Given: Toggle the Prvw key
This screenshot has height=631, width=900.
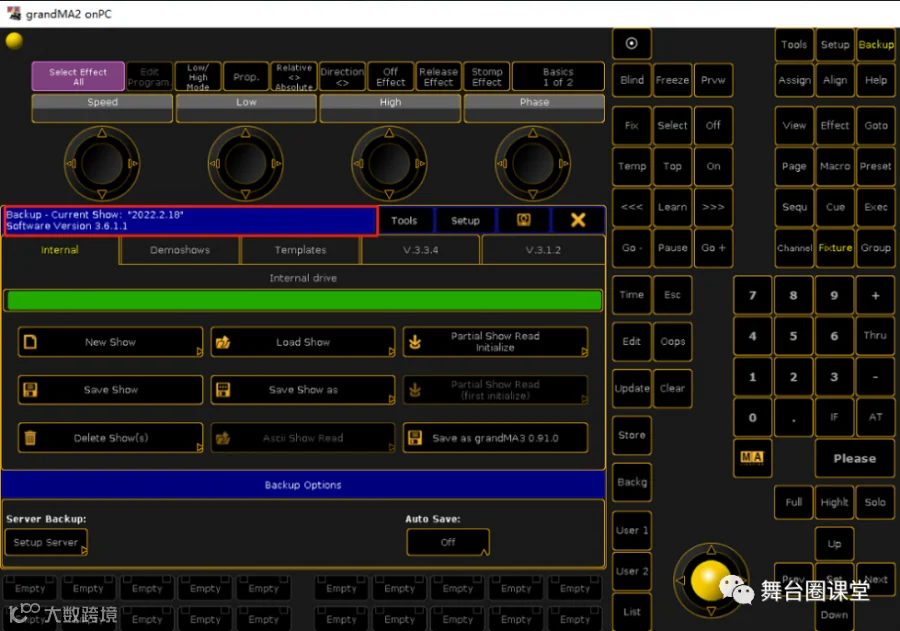Looking at the screenshot, I should 713,80.
